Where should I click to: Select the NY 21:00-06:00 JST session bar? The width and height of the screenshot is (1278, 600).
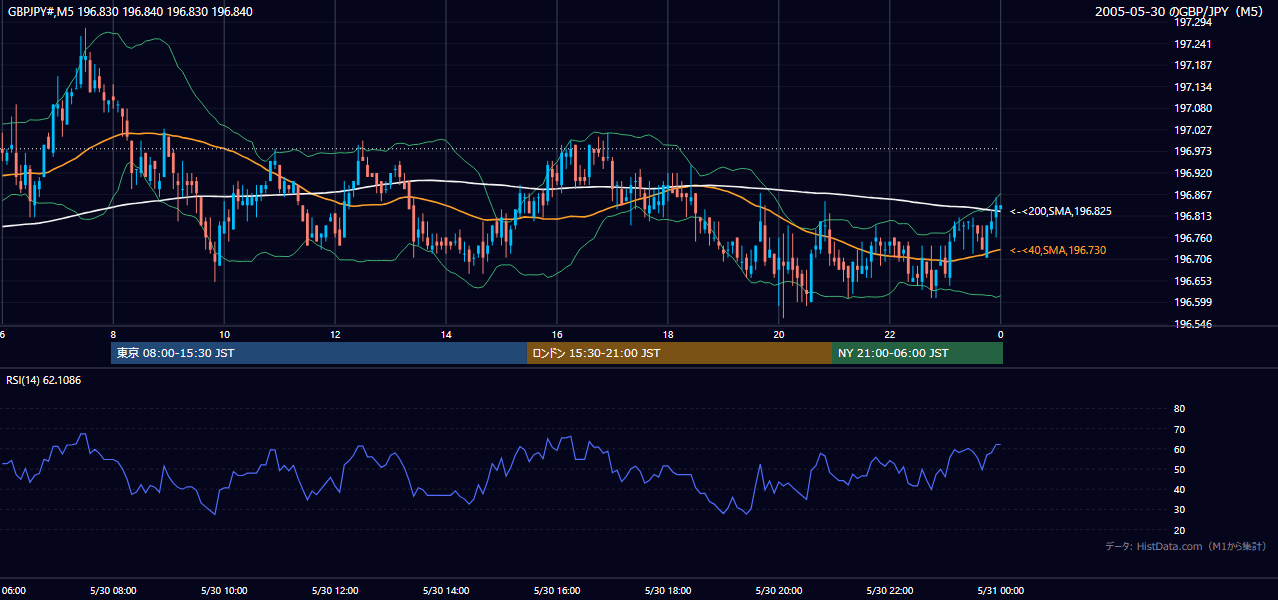pyautogui.click(x=917, y=353)
